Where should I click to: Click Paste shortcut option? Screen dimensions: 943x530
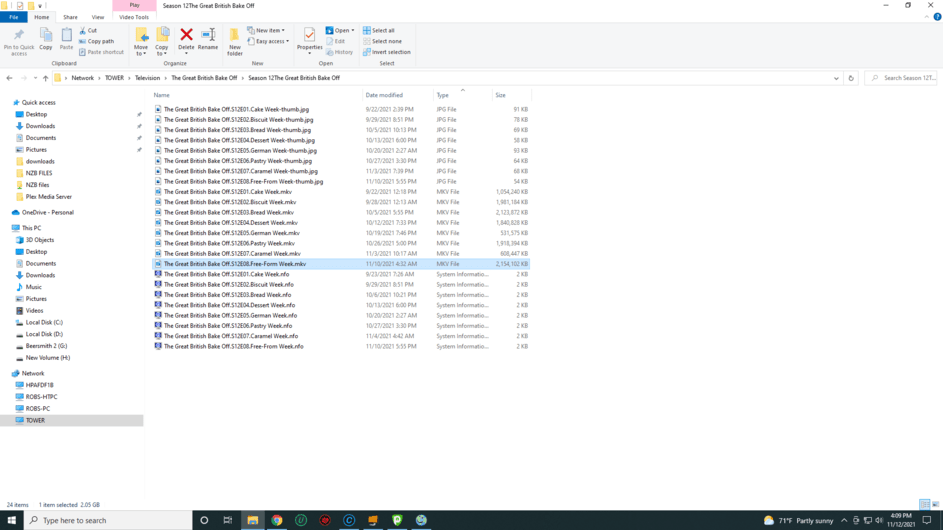point(101,52)
